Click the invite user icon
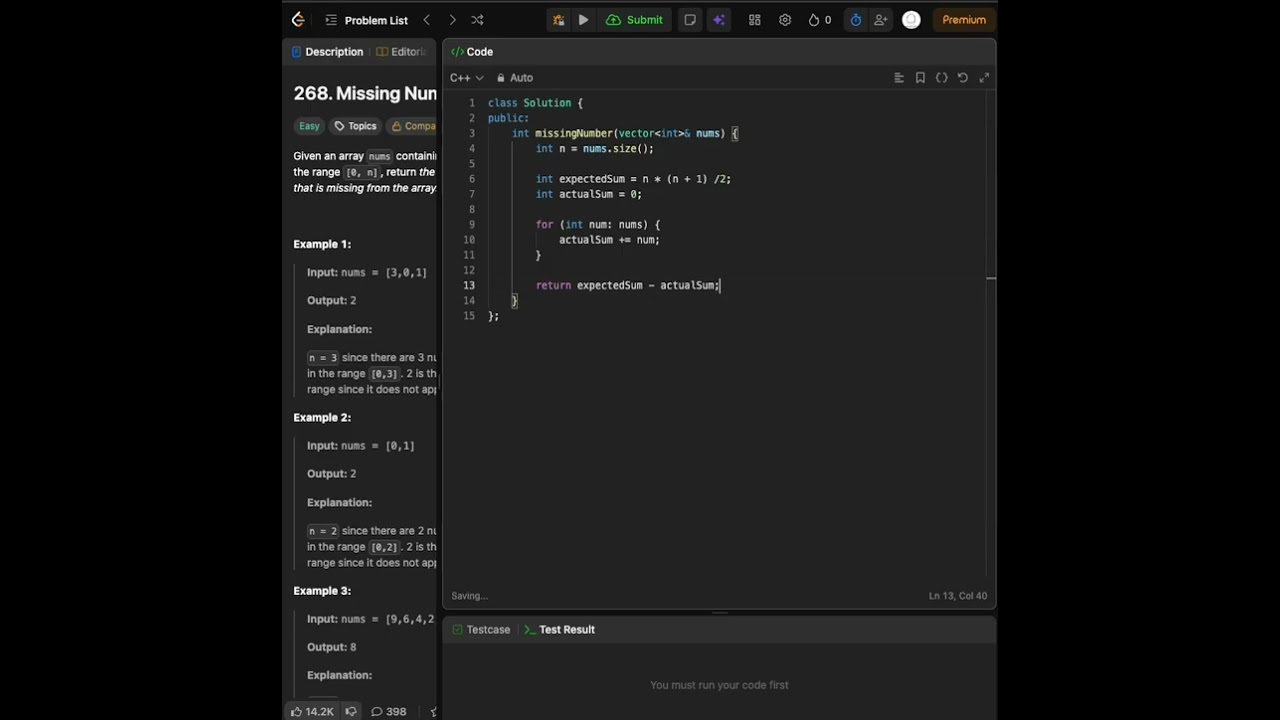This screenshot has width=1280, height=720. click(x=880, y=20)
